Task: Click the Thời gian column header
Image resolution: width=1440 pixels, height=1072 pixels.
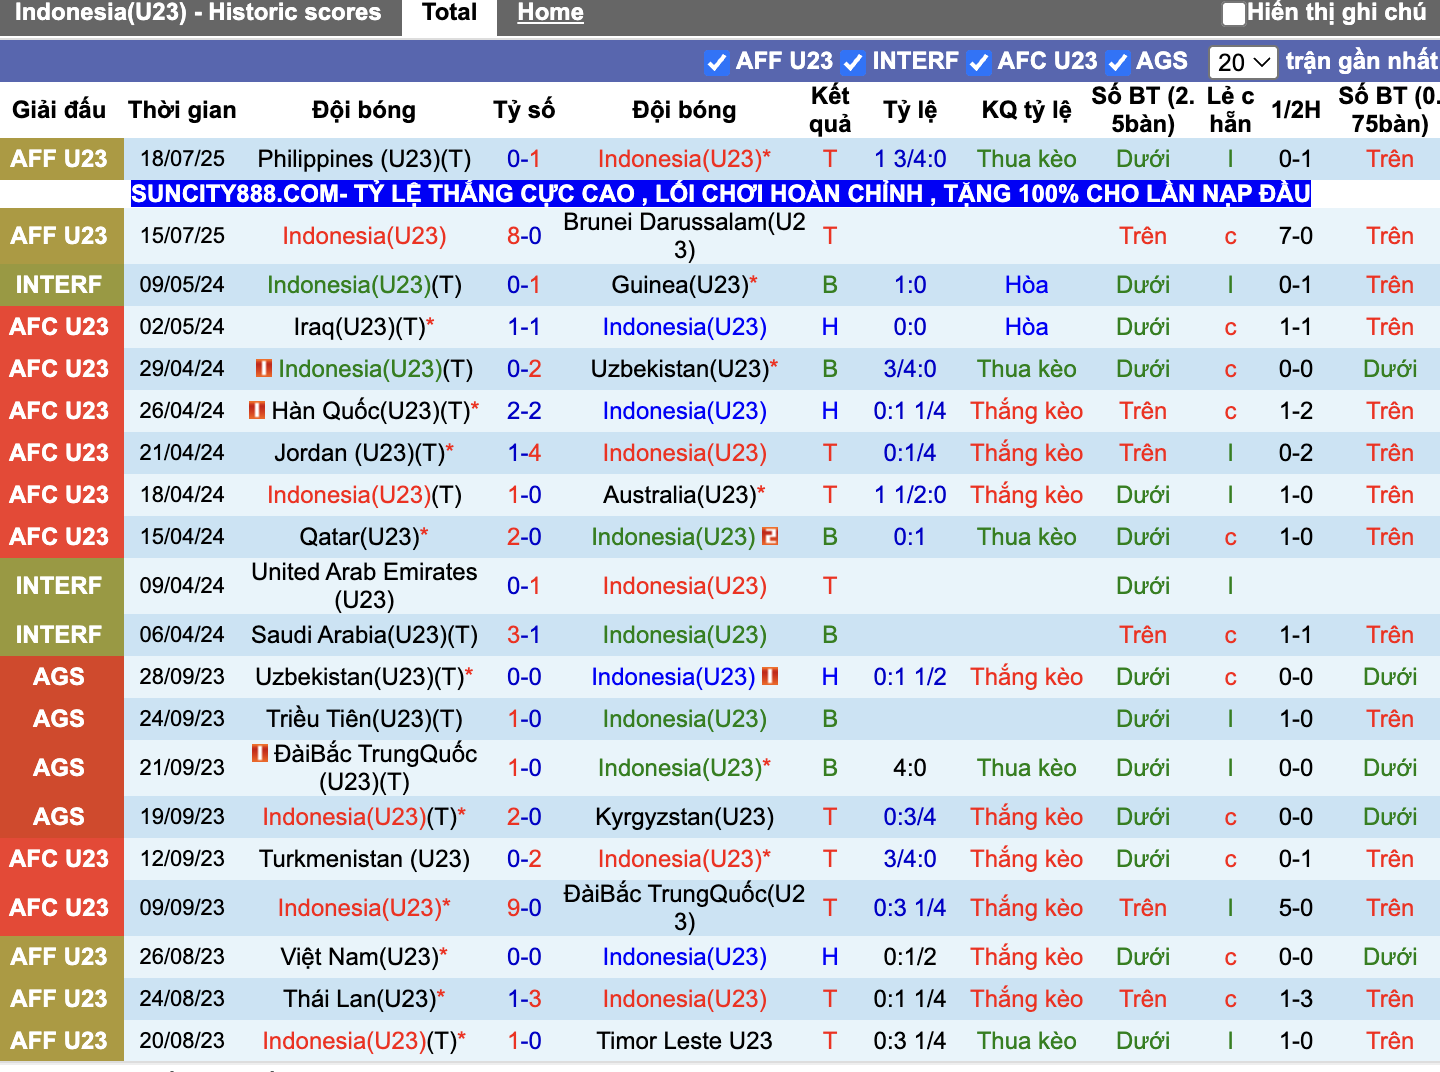Action: [182, 110]
